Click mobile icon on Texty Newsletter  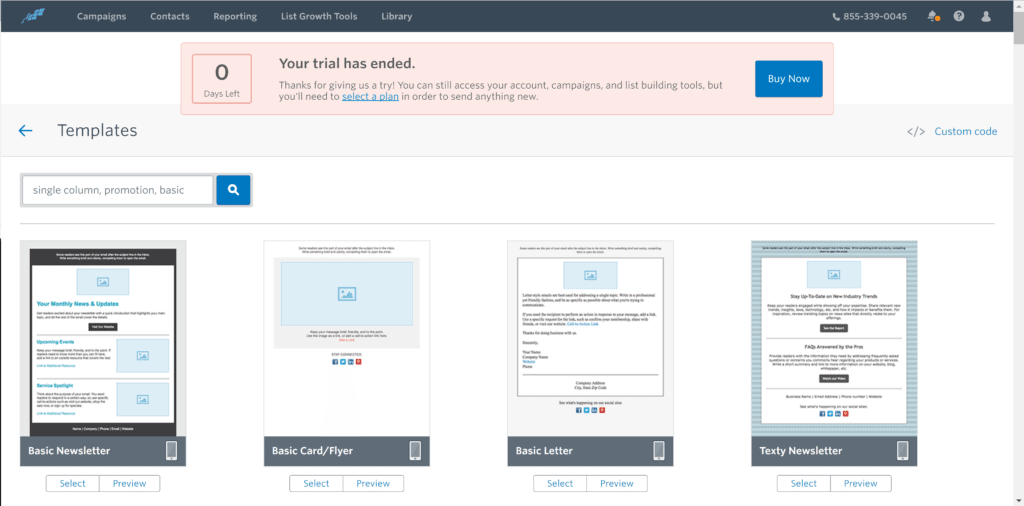903,451
